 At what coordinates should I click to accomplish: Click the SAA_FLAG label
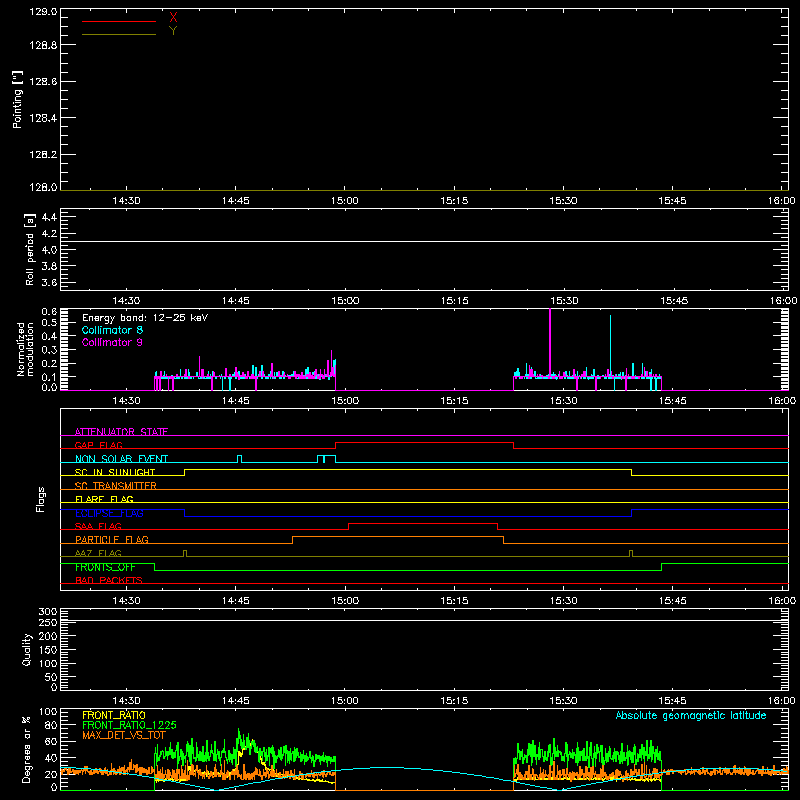(98, 526)
